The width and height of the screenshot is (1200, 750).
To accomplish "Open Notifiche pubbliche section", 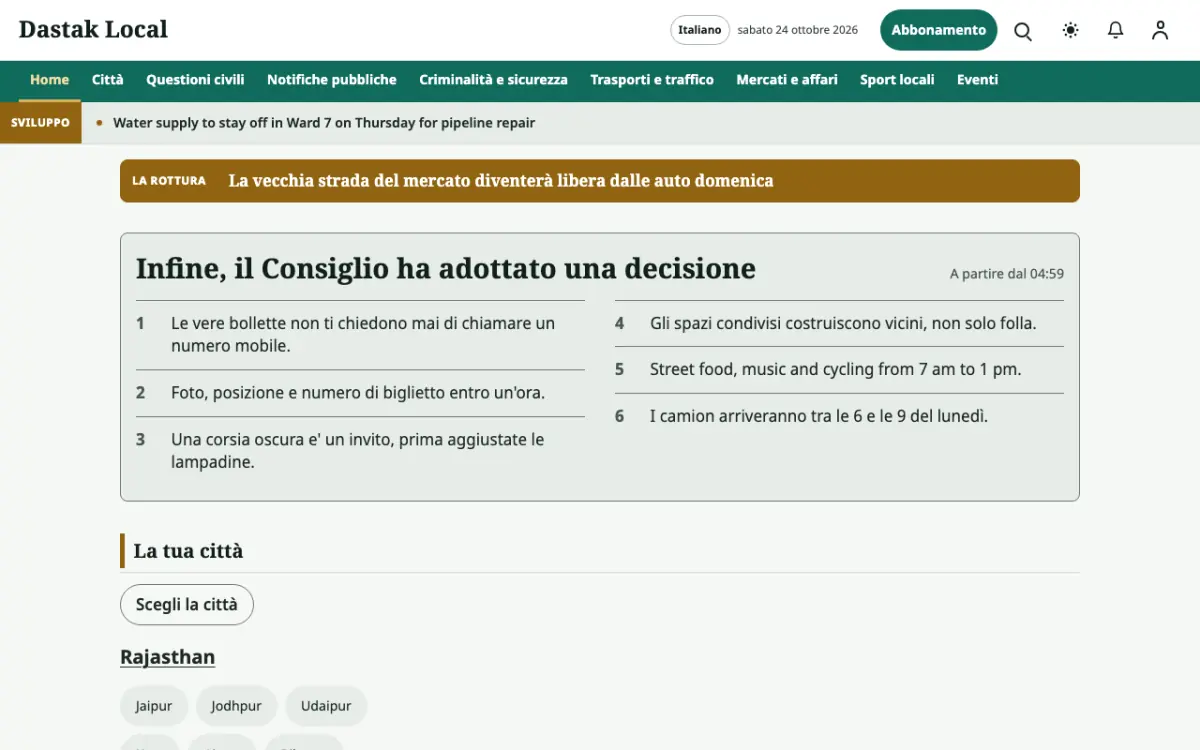I will 332,80.
